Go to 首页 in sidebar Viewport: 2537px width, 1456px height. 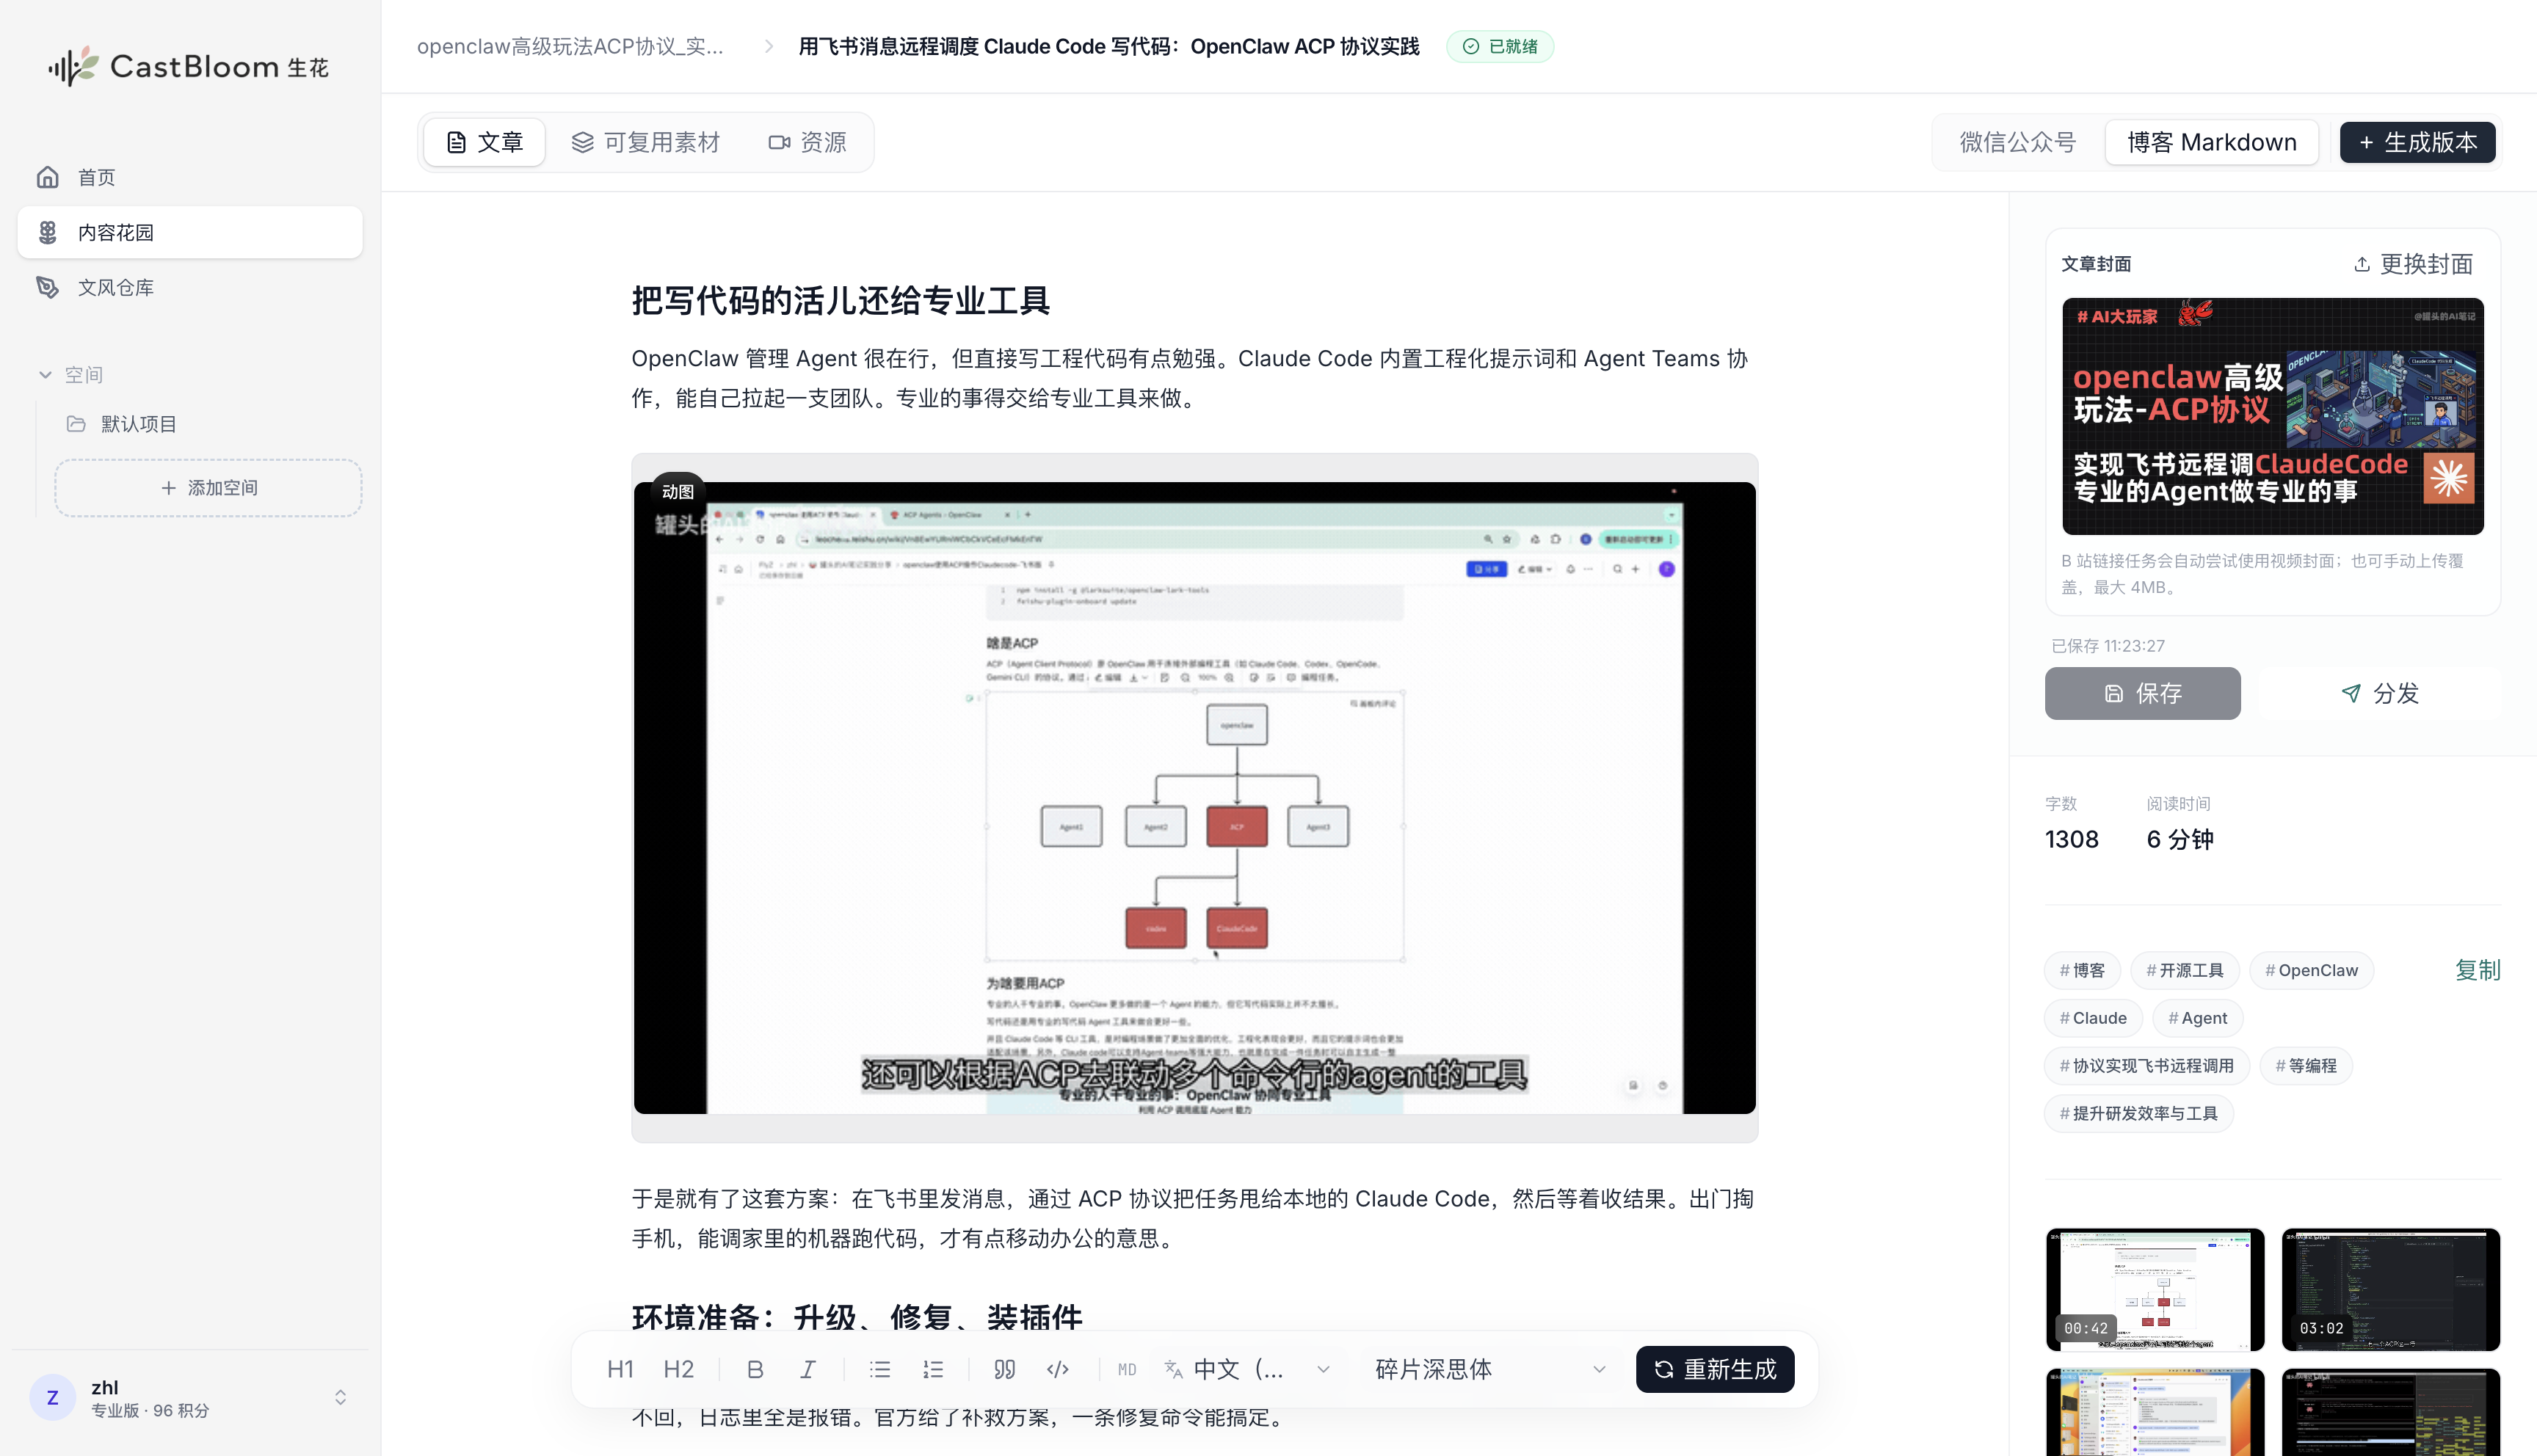(x=190, y=177)
